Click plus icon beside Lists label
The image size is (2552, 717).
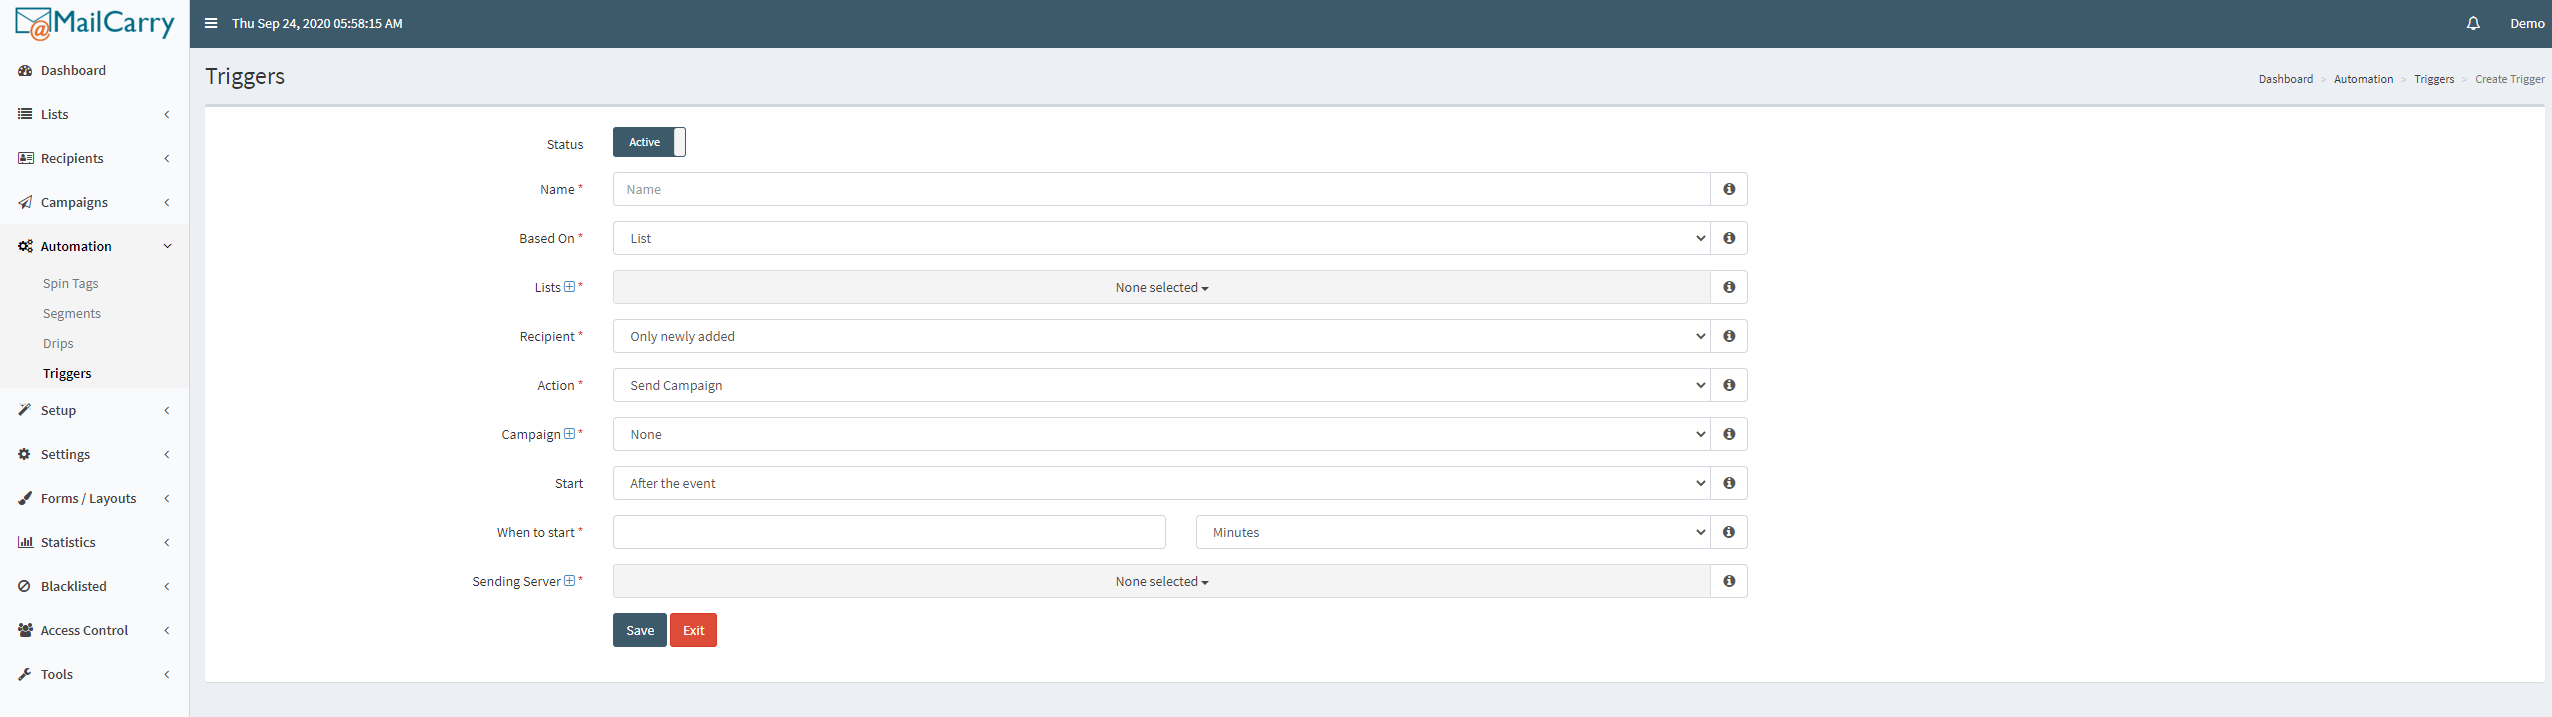[x=569, y=287]
